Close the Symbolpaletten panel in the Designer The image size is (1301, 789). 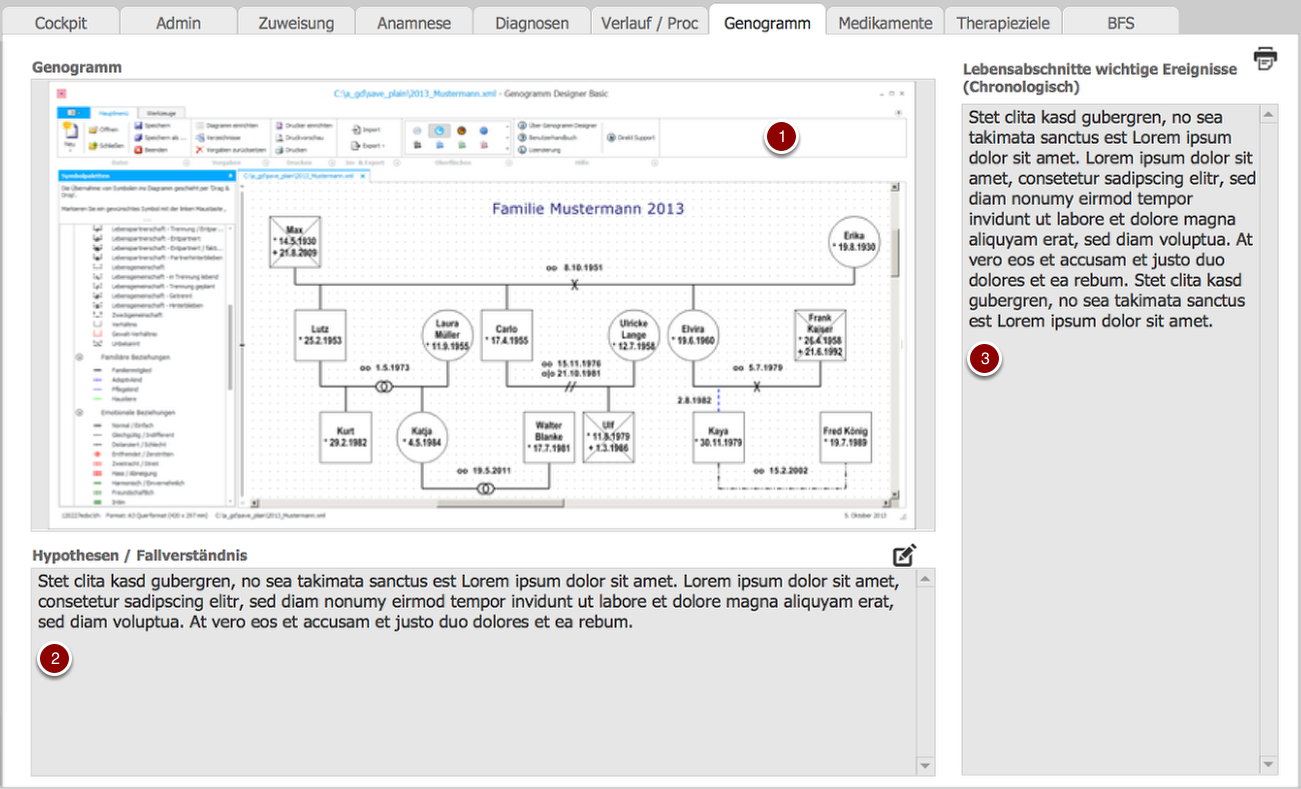coord(230,176)
